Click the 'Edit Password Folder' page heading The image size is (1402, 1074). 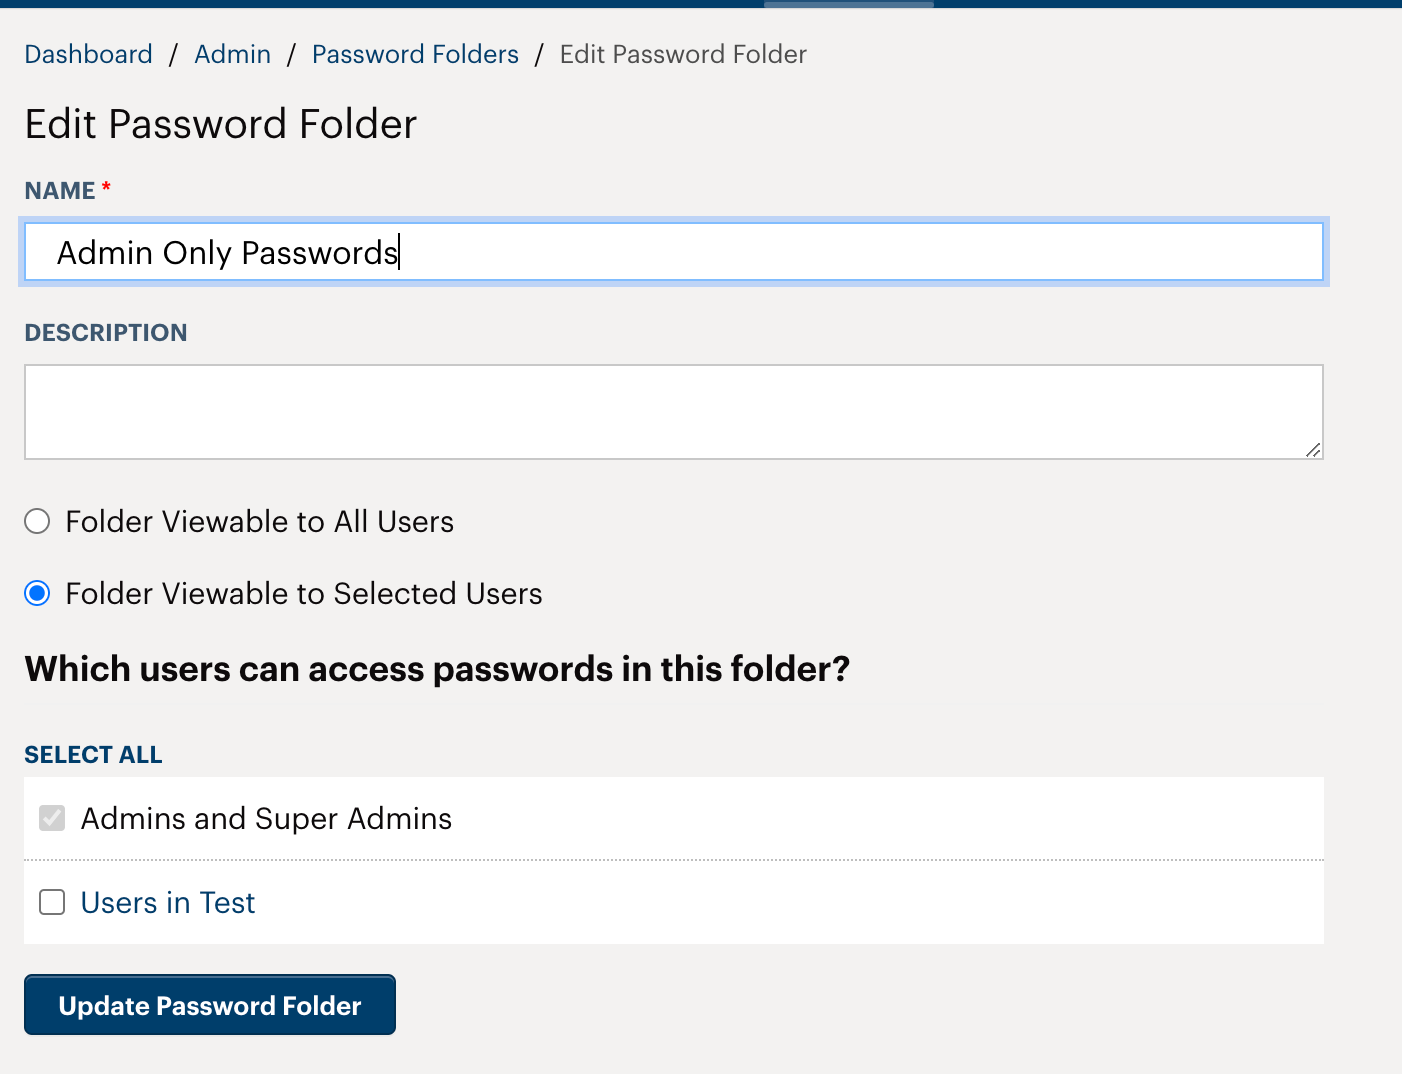click(x=220, y=124)
